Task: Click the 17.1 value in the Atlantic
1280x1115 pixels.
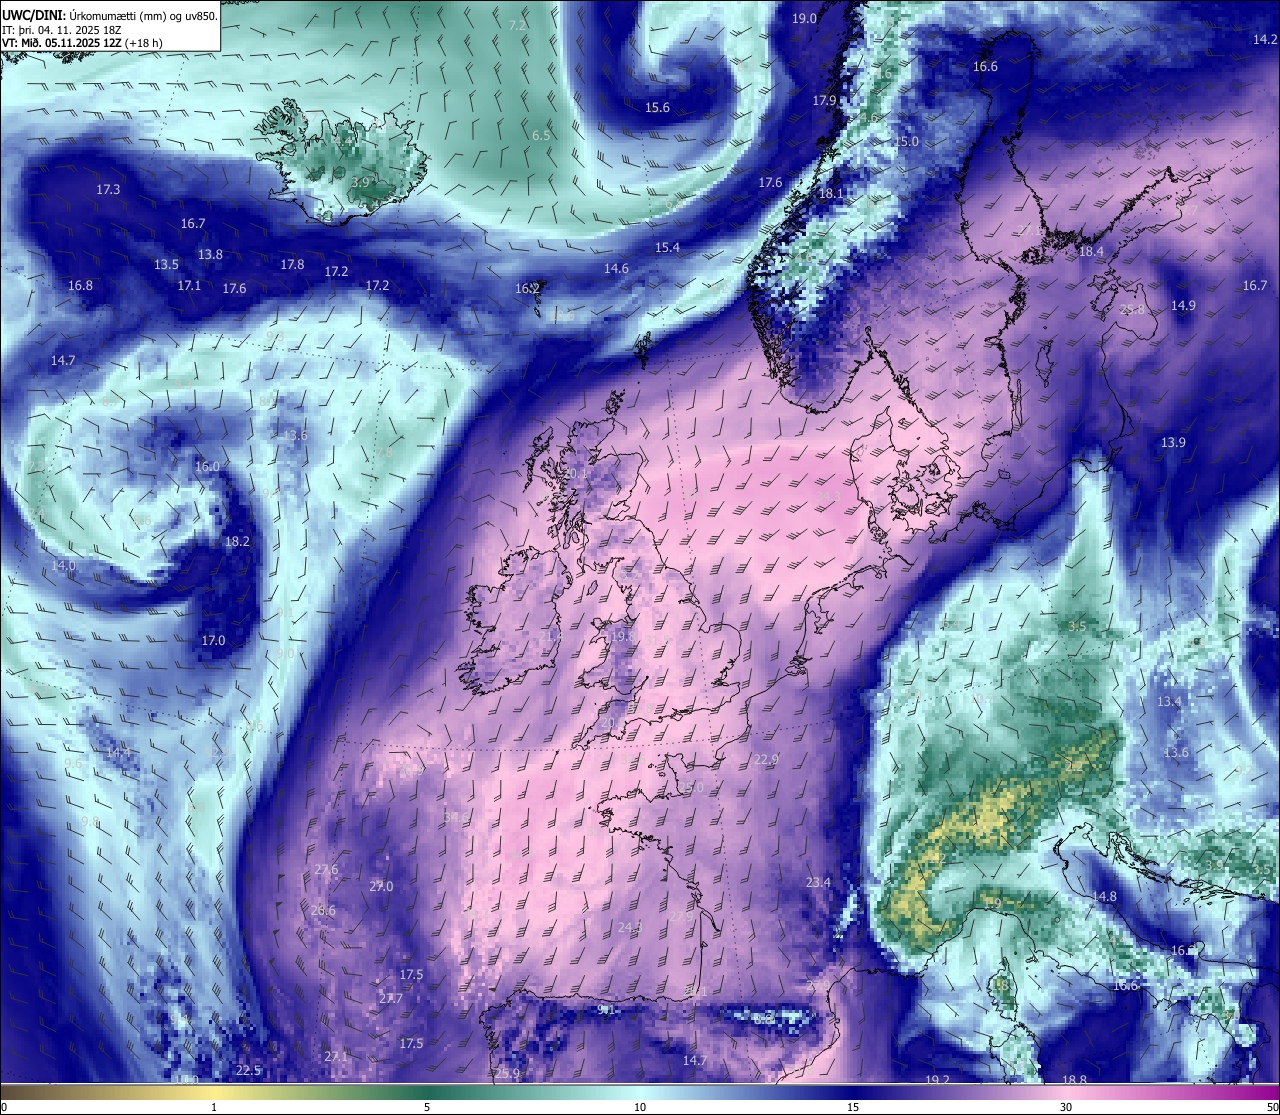Action: coord(189,286)
